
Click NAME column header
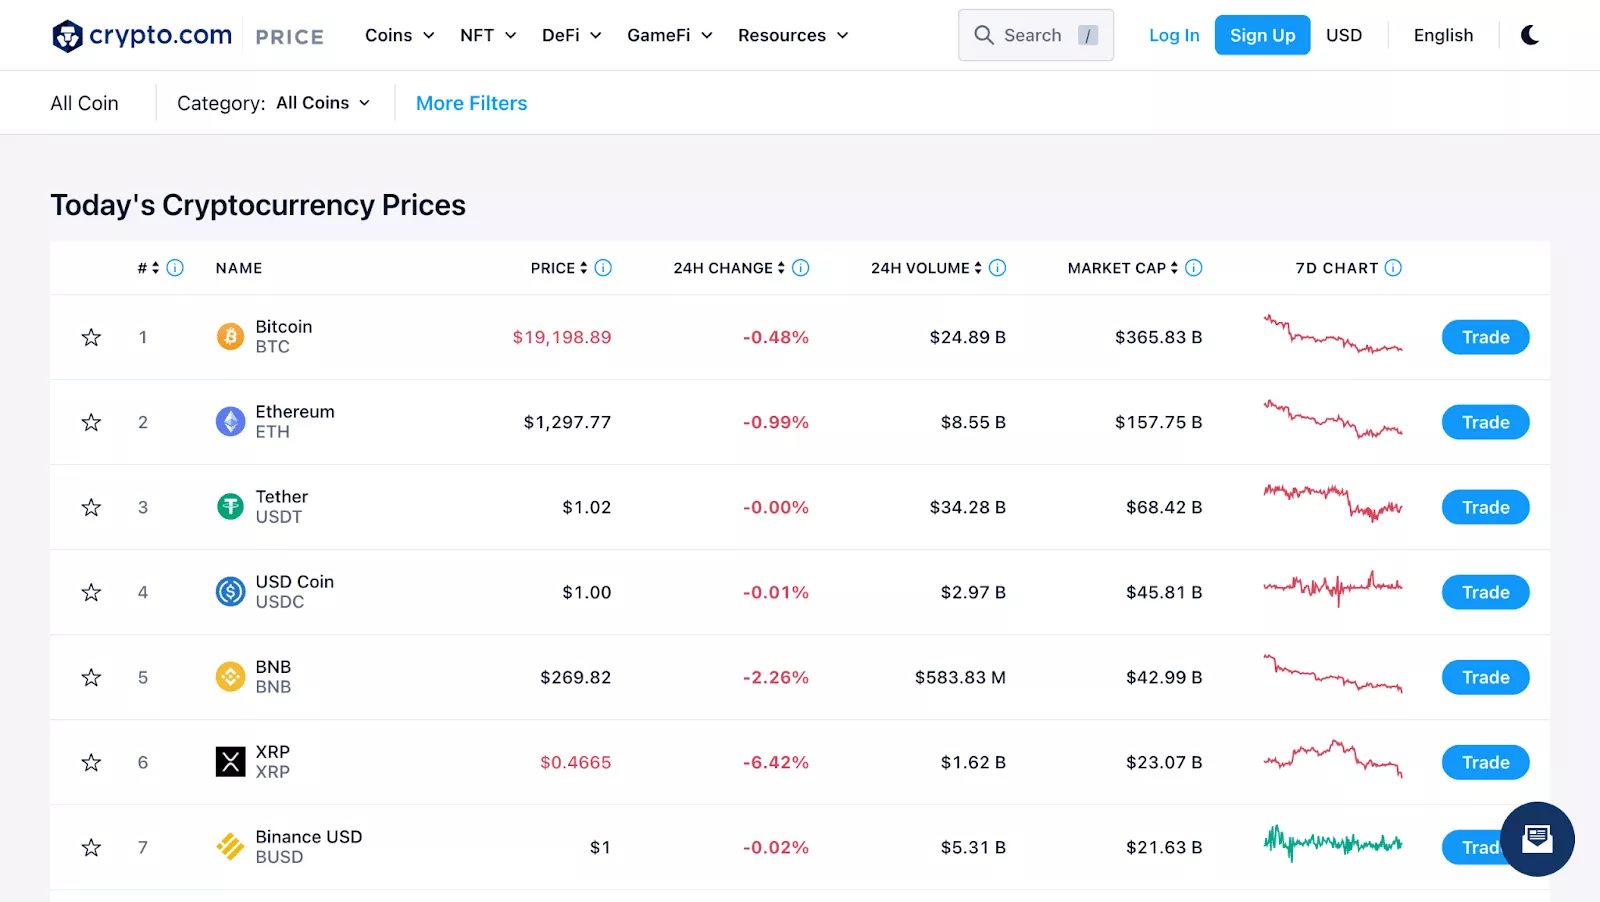pyautogui.click(x=239, y=268)
